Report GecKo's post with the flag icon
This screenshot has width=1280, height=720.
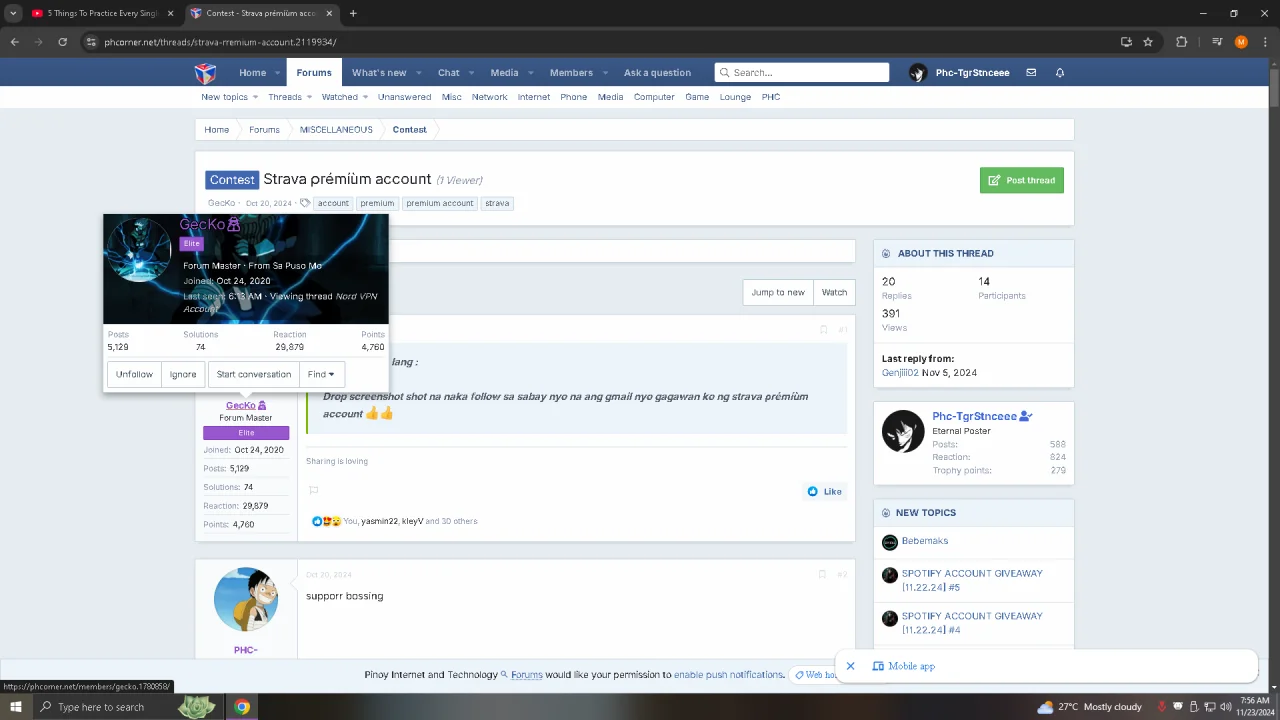click(313, 491)
